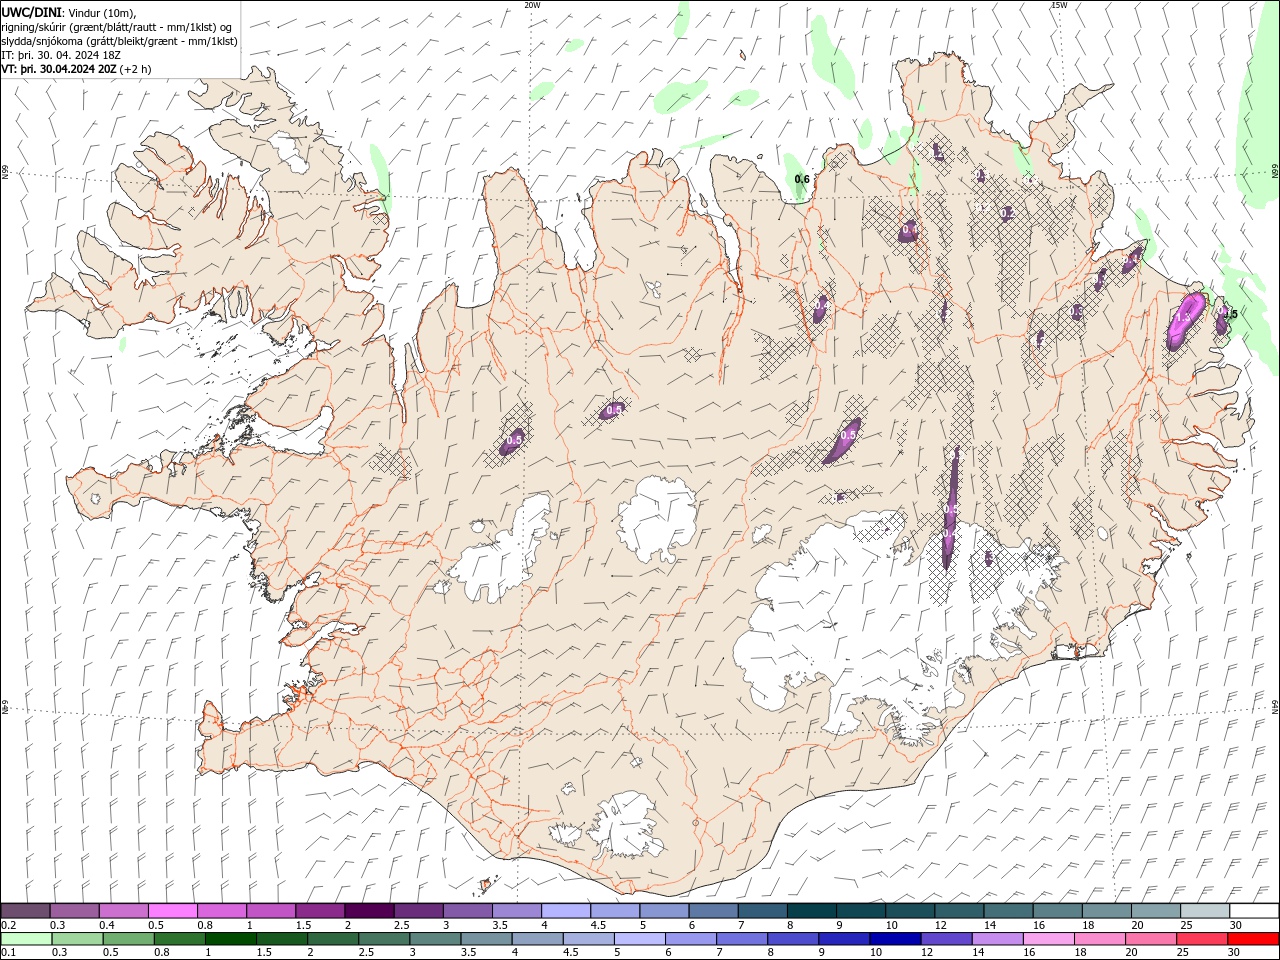Click the 1.3 value on the pink precipitation blob
Screen dimensions: 1280x960
coord(1184,317)
